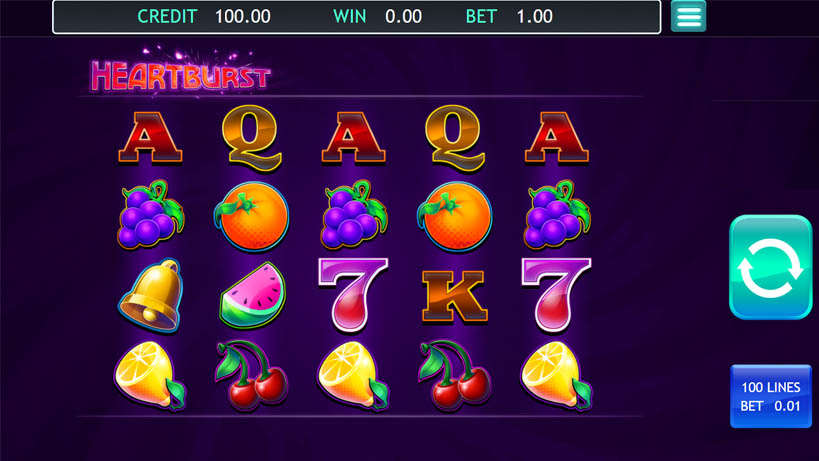Click the cherries on the fourth reel
This screenshot has height=461, width=819.
[454, 375]
